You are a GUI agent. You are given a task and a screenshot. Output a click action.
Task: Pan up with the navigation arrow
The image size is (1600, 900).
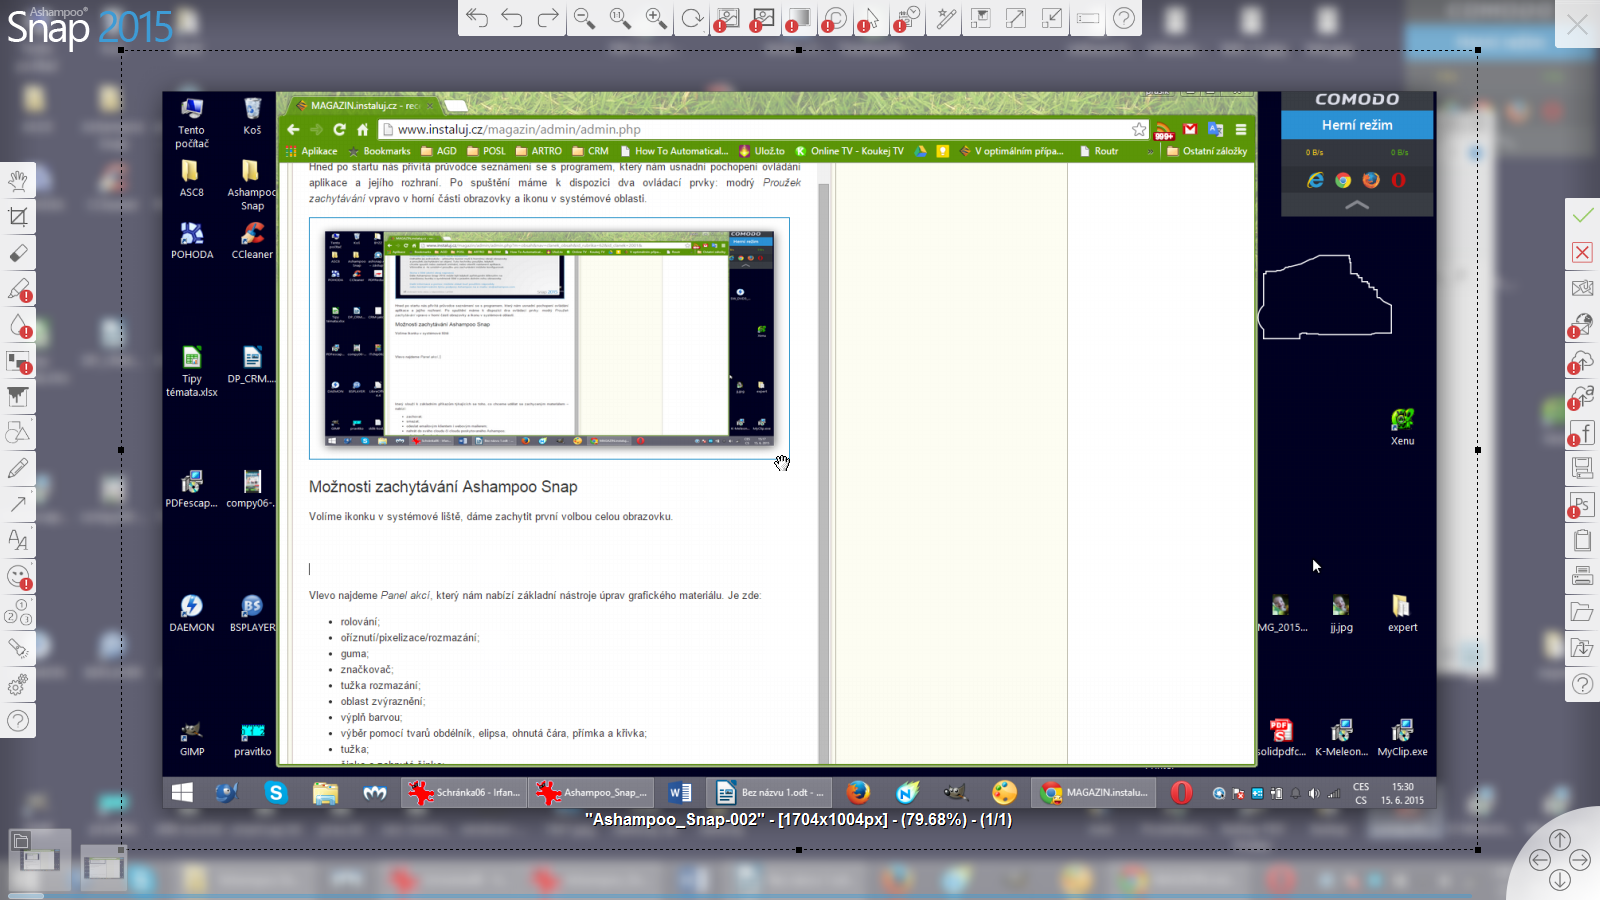click(1560, 840)
